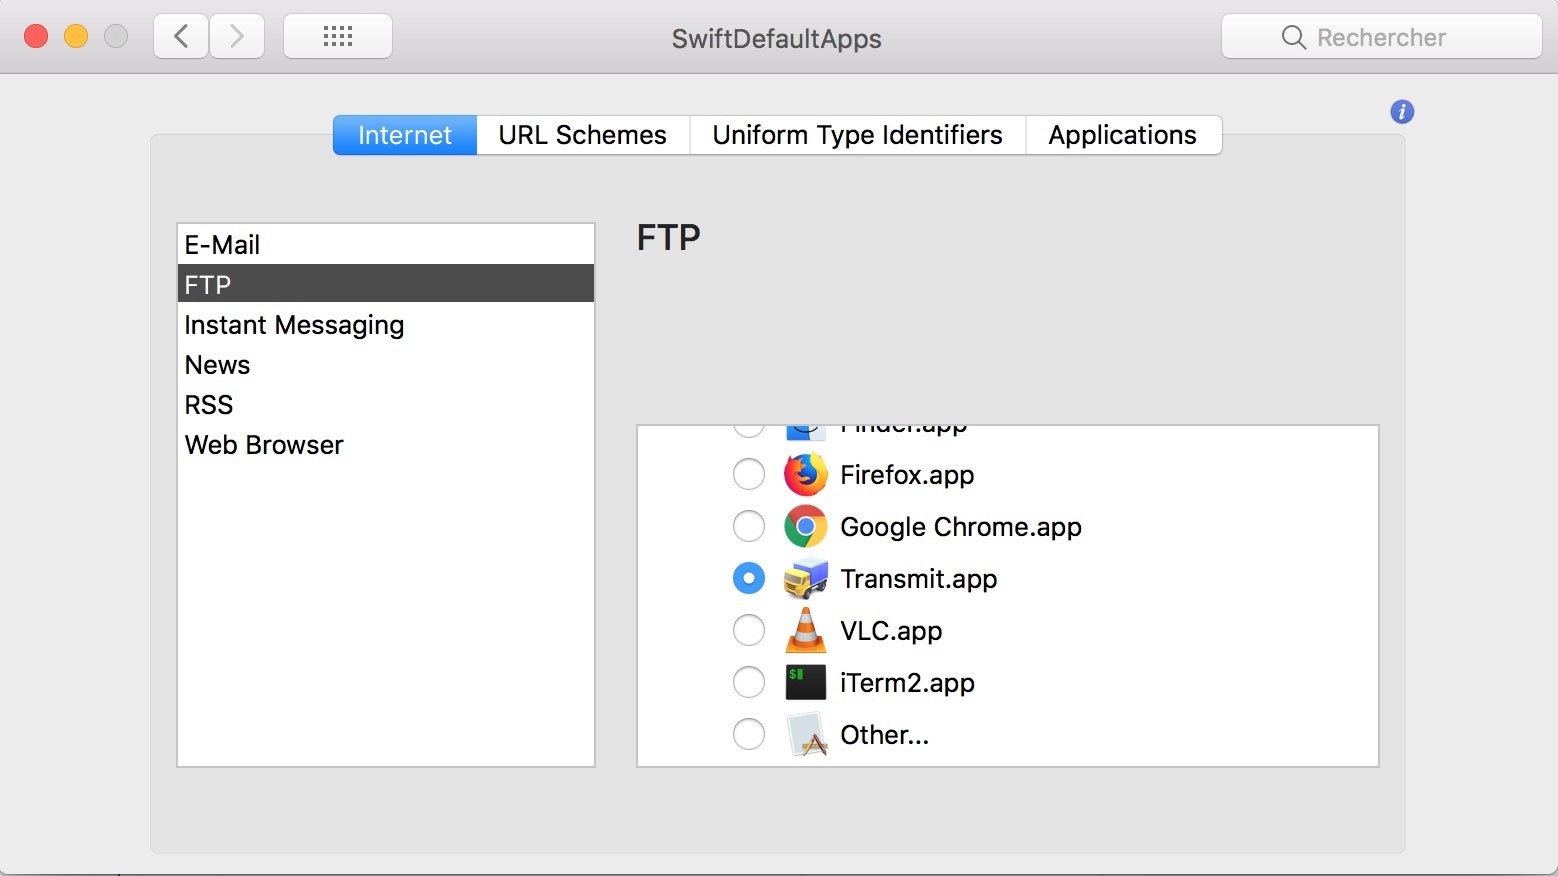This screenshot has width=1558, height=876.
Task: Switch to the URL Schemes tab
Action: [x=582, y=134]
